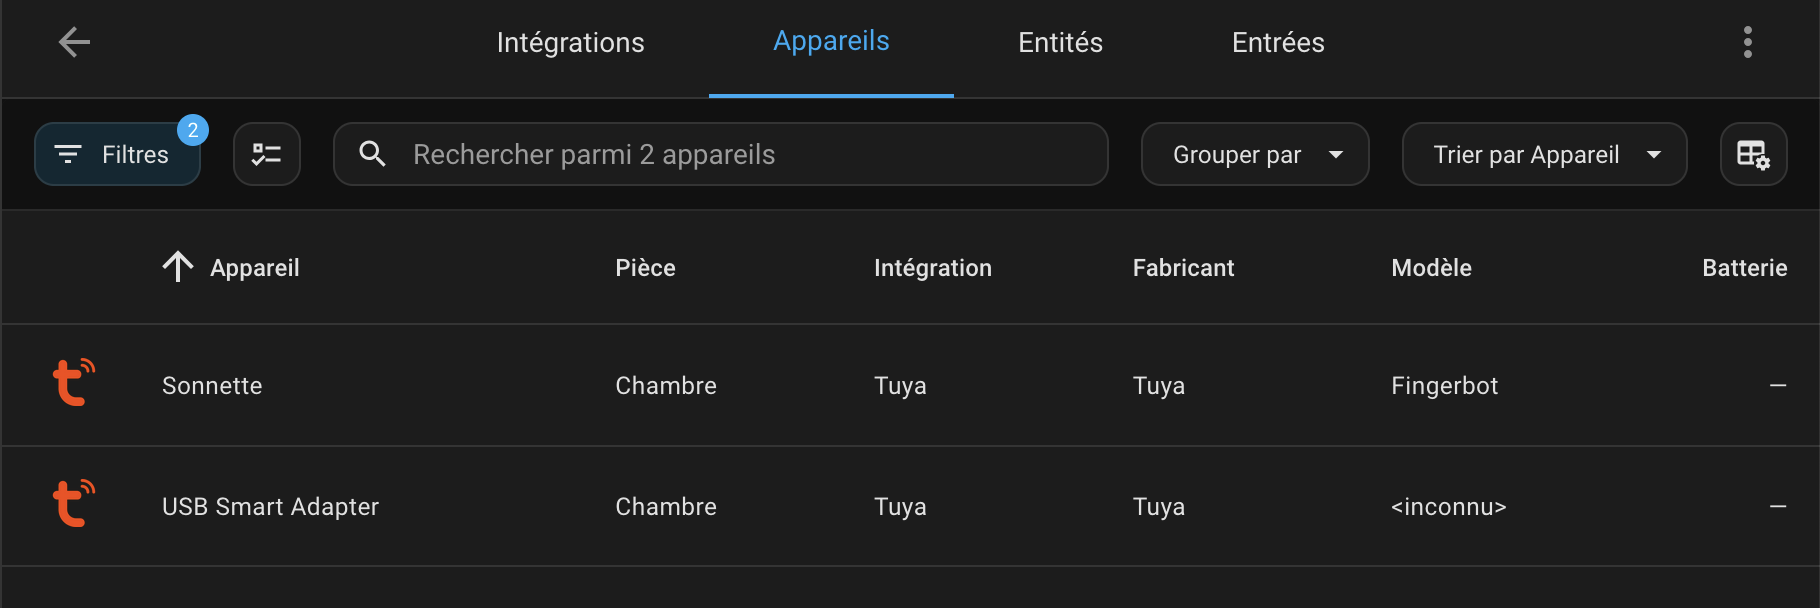Click the active filter count badge
The image size is (1820, 608).
pyautogui.click(x=193, y=130)
